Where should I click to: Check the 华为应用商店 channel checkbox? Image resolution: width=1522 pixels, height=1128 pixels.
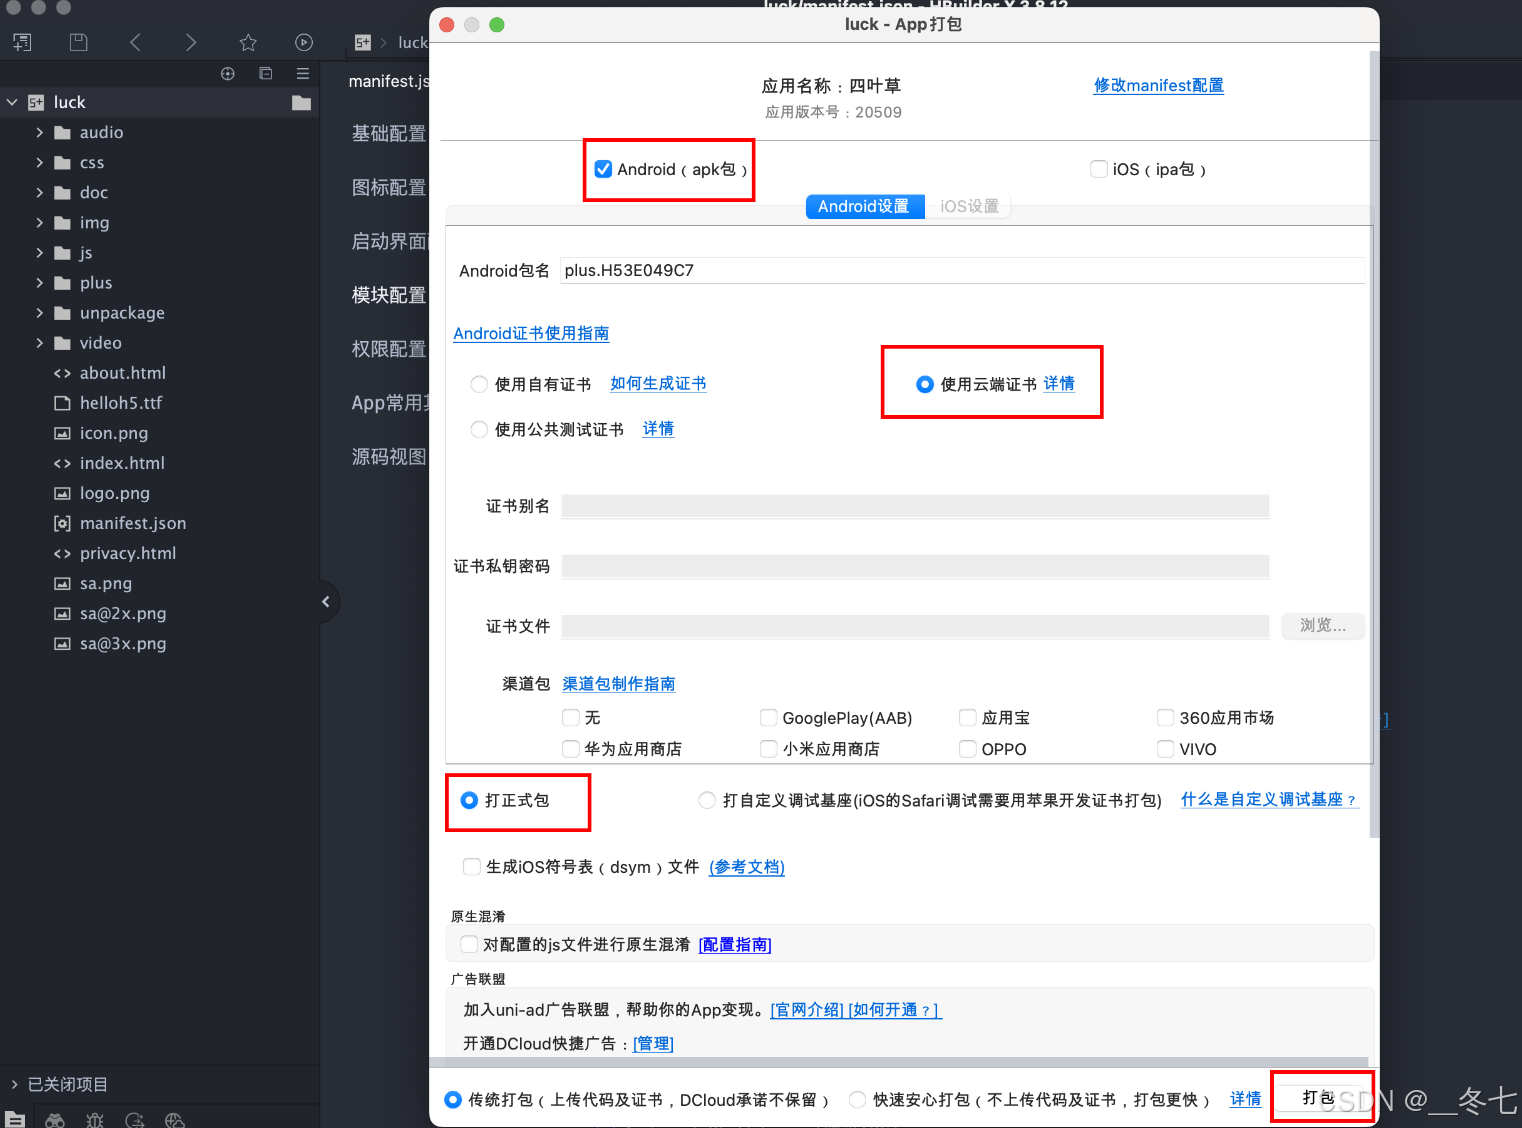click(x=571, y=748)
